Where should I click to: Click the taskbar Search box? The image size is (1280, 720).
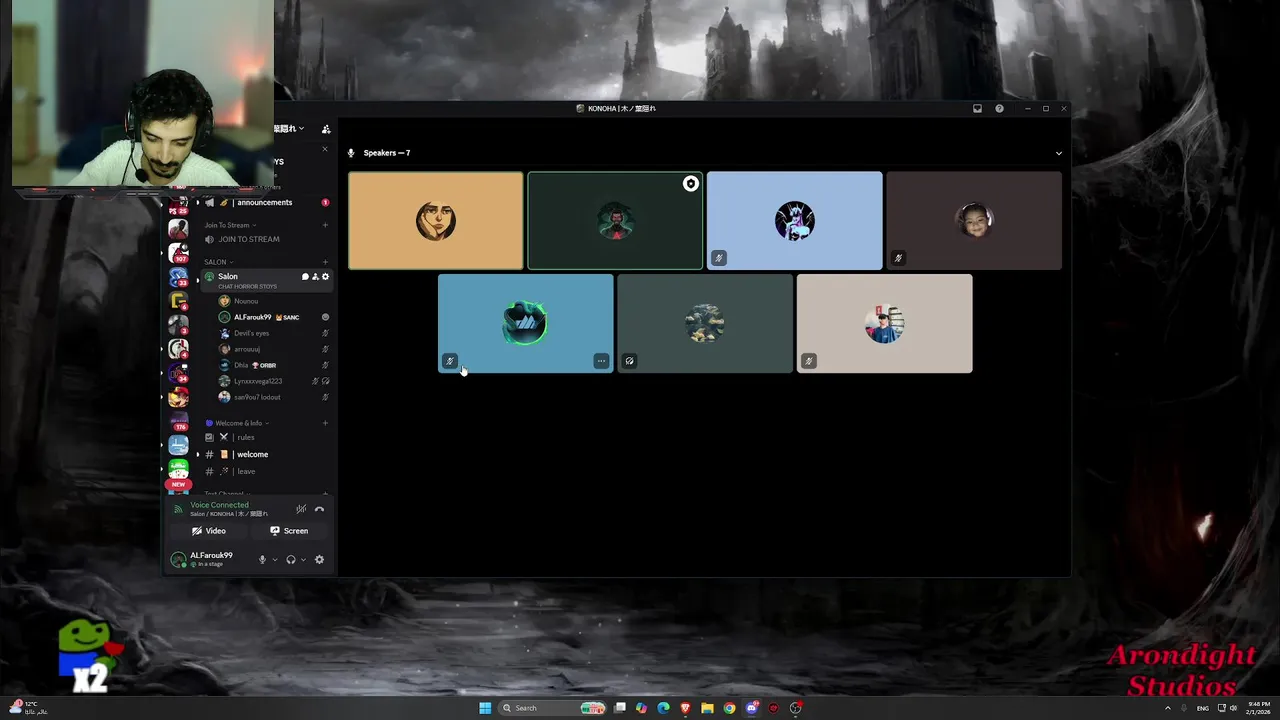point(553,708)
